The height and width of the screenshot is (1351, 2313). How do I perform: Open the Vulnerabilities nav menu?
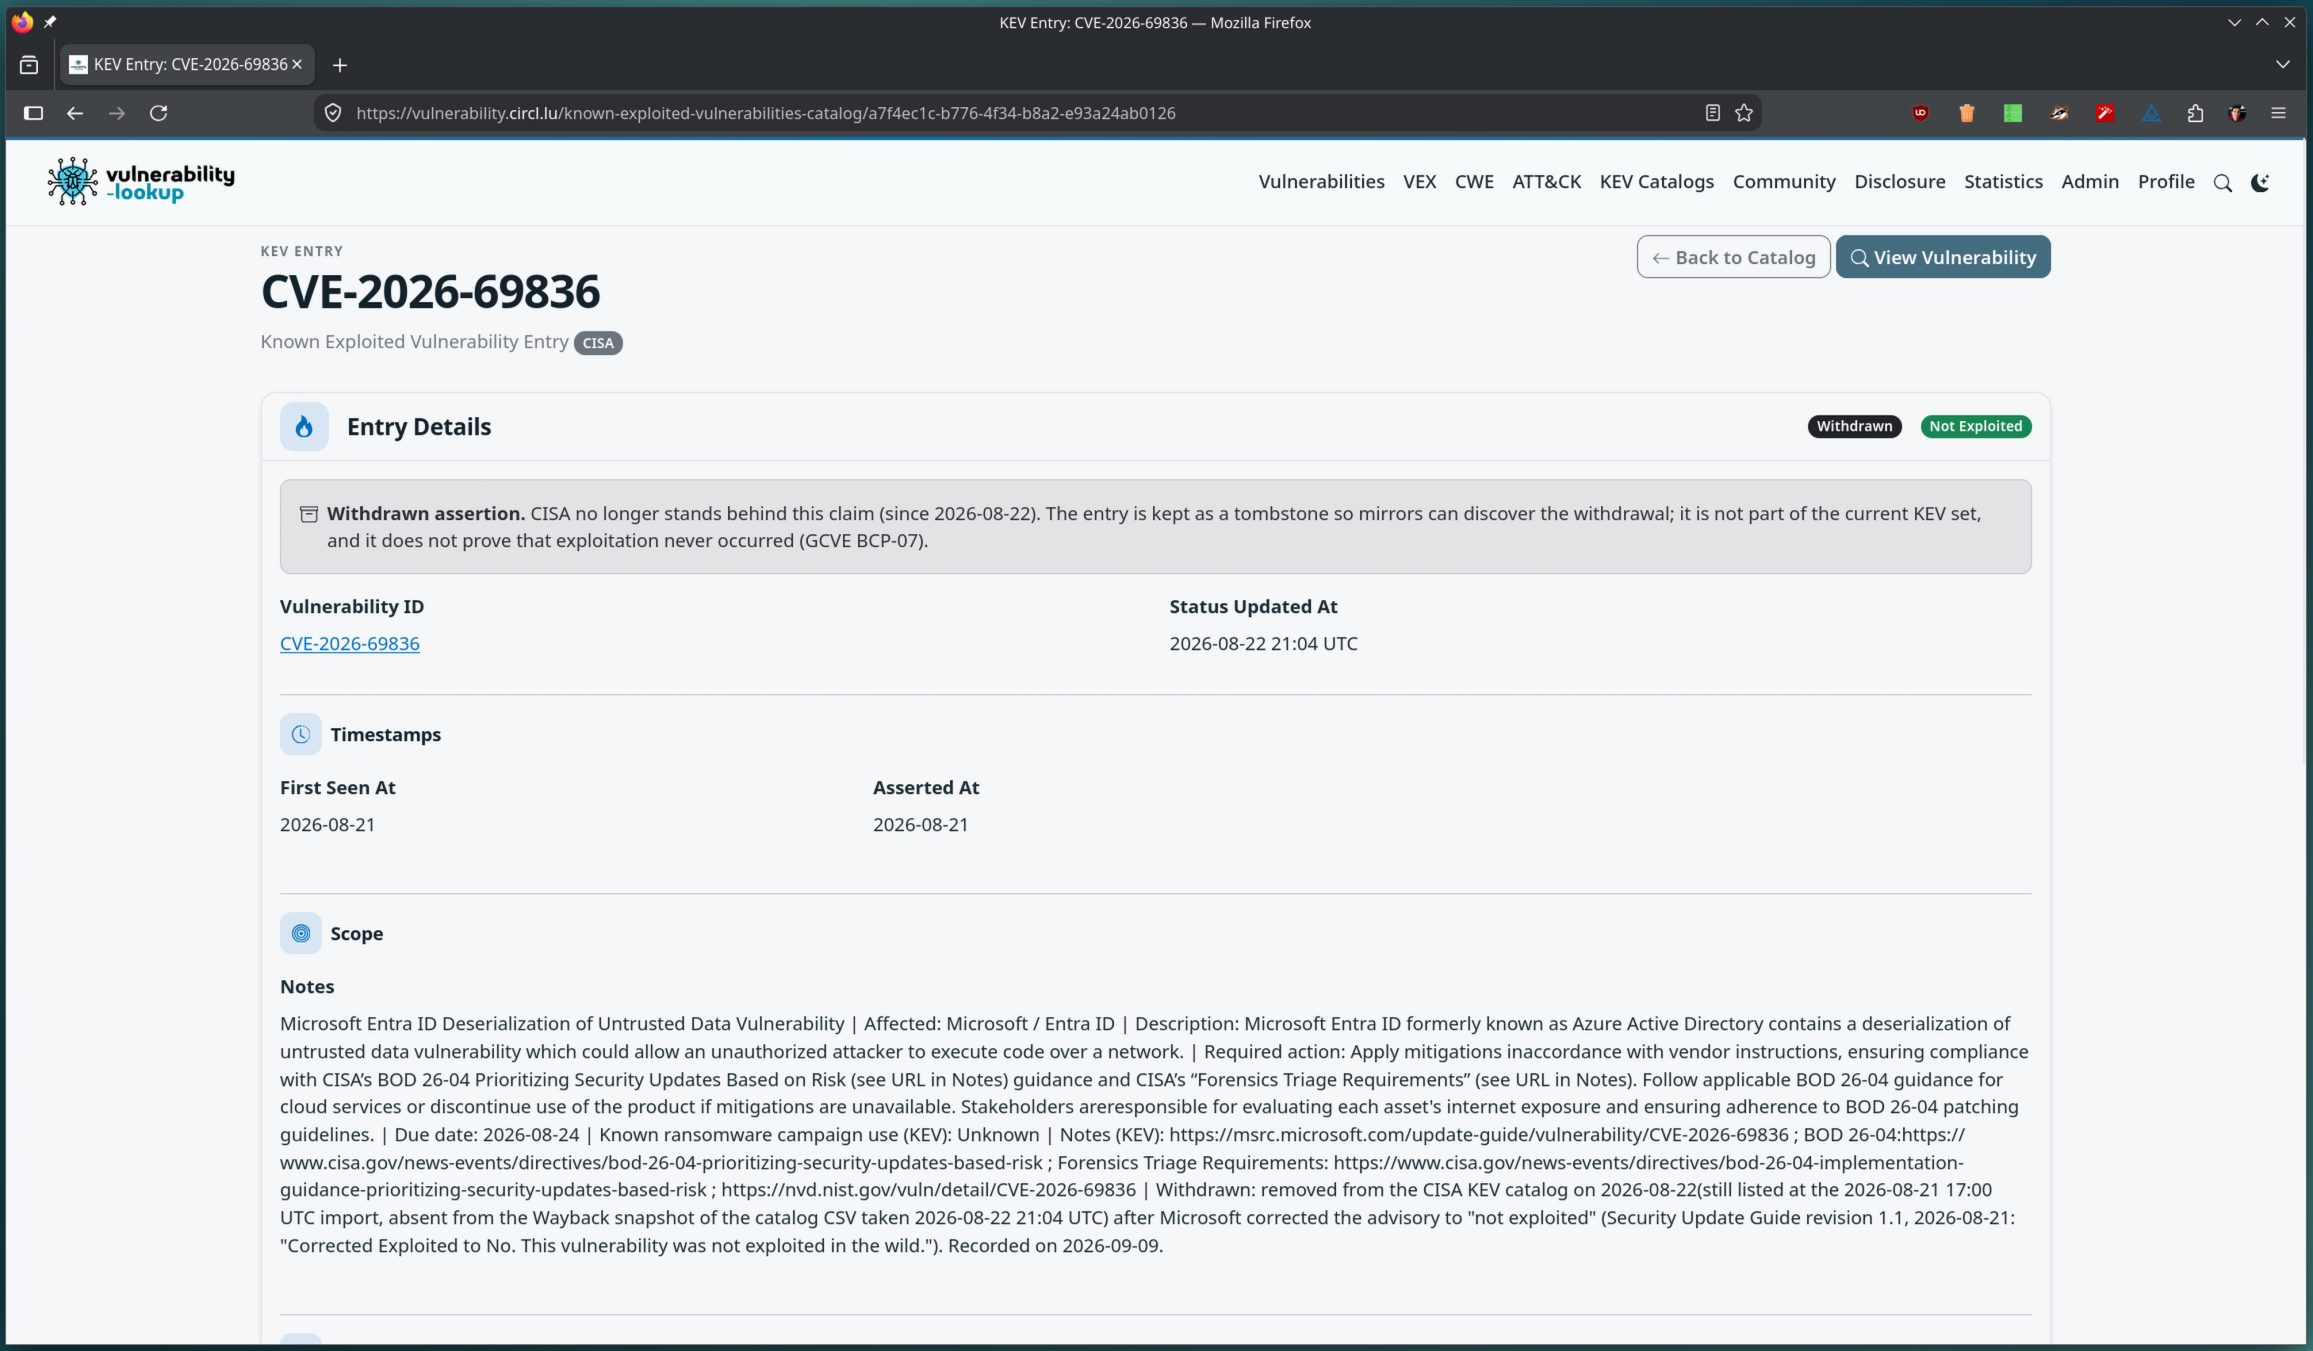click(1321, 181)
